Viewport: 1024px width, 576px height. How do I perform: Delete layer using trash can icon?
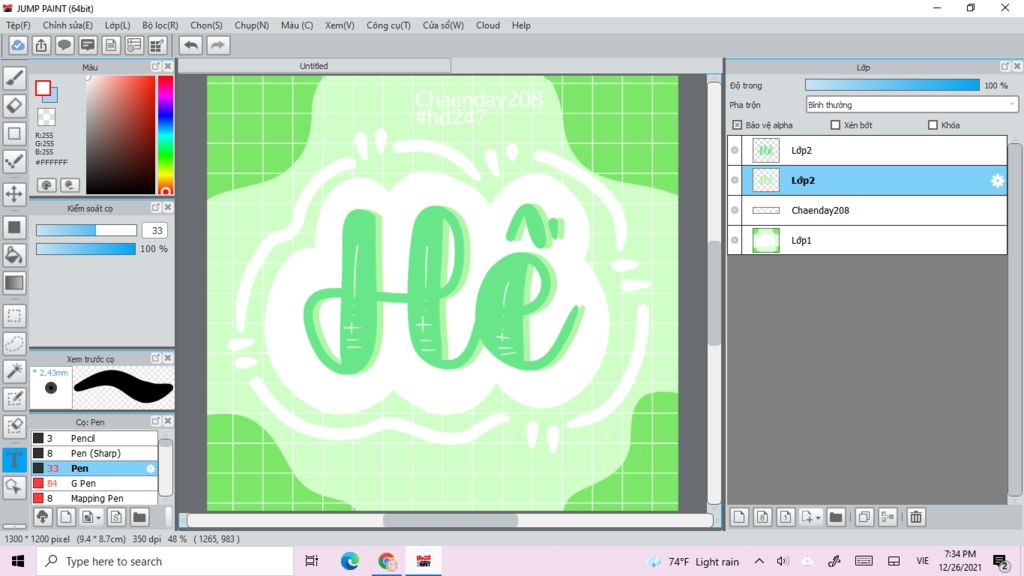[916, 517]
